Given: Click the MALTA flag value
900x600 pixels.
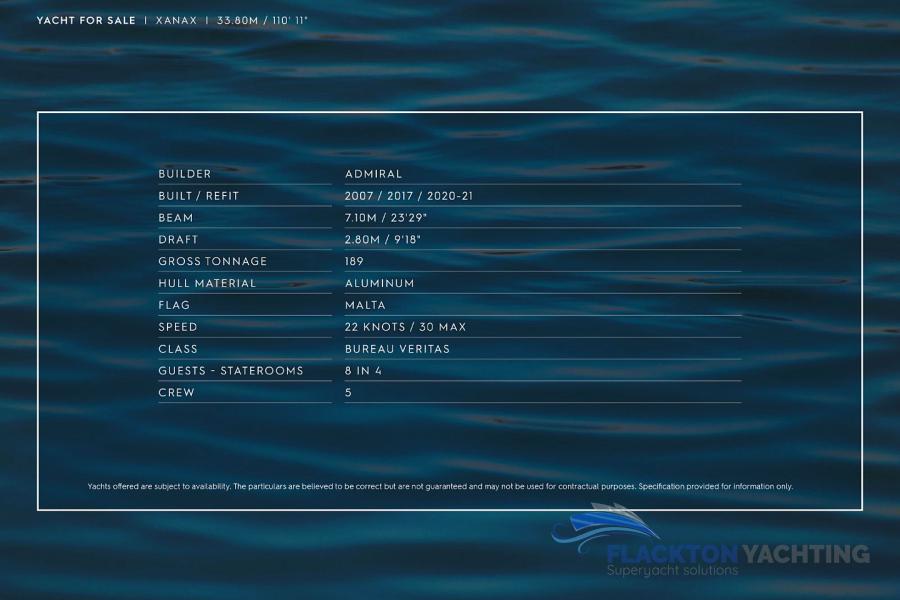Looking at the screenshot, I should pyautogui.click(x=365, y=306).
